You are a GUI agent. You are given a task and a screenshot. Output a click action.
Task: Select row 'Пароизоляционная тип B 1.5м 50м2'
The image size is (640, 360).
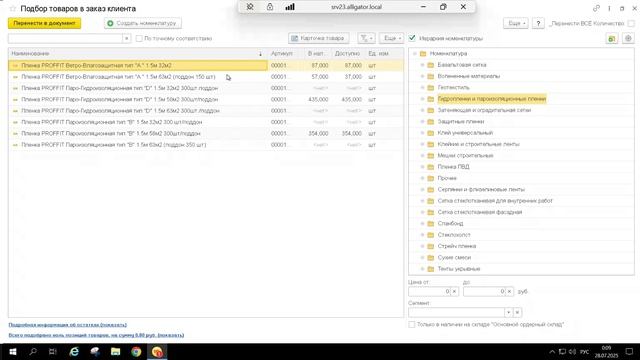tap(206, 133)
